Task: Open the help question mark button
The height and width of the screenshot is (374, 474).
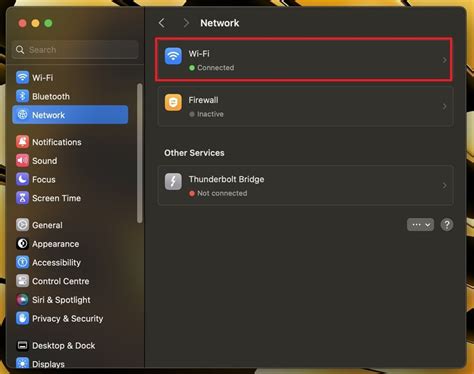Action: (447, 225)
